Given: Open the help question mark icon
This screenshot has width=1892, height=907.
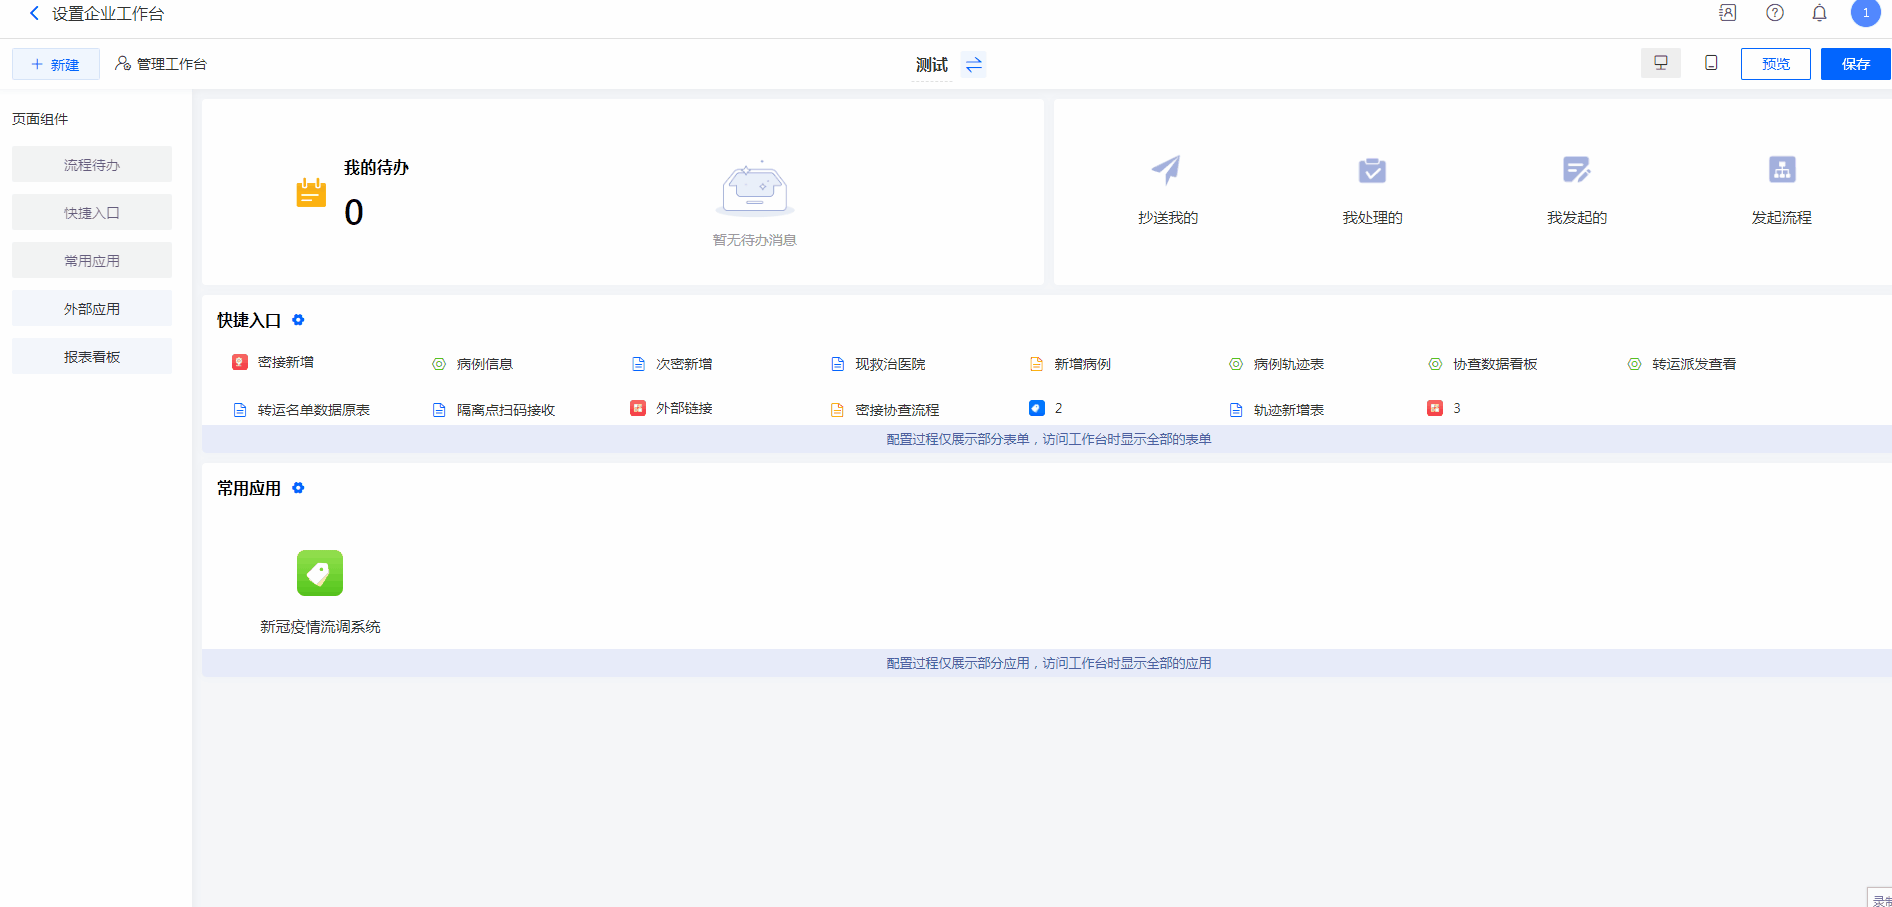Looking at the screenshot, I should coord(1775,13).
